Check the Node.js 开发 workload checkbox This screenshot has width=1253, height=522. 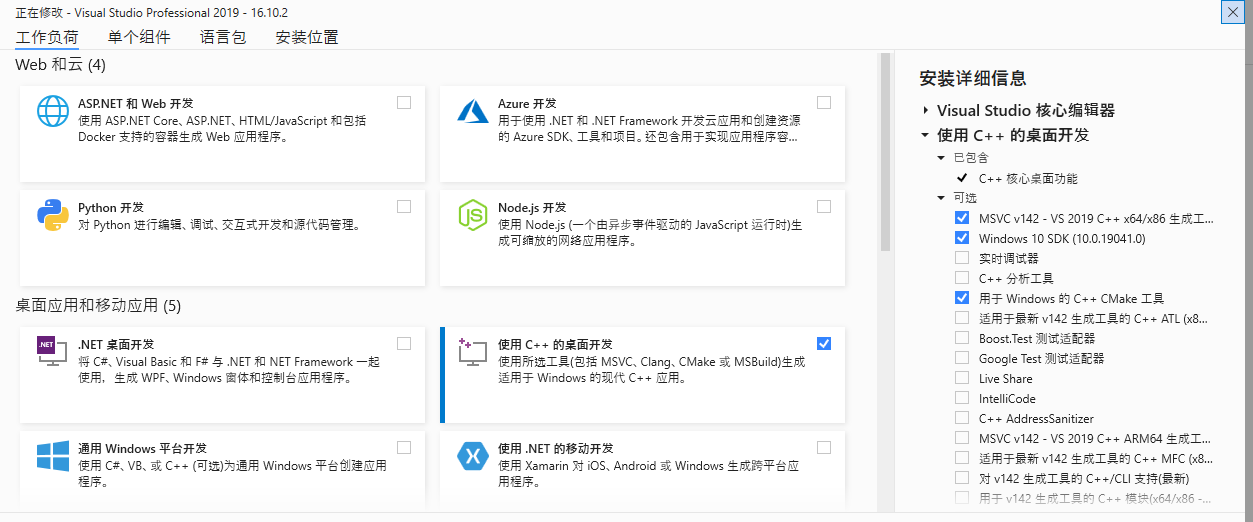point(824,207)
